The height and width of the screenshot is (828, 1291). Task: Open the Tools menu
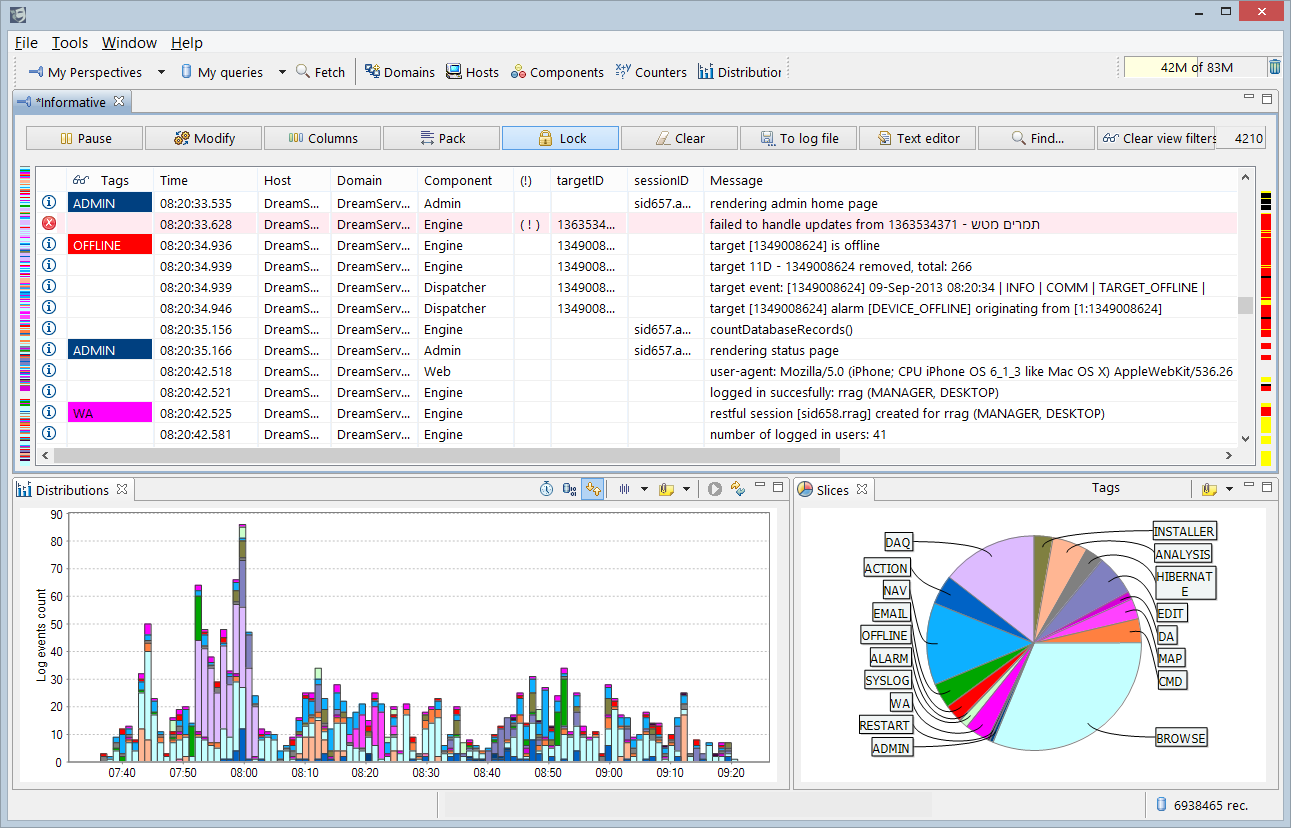70,43
